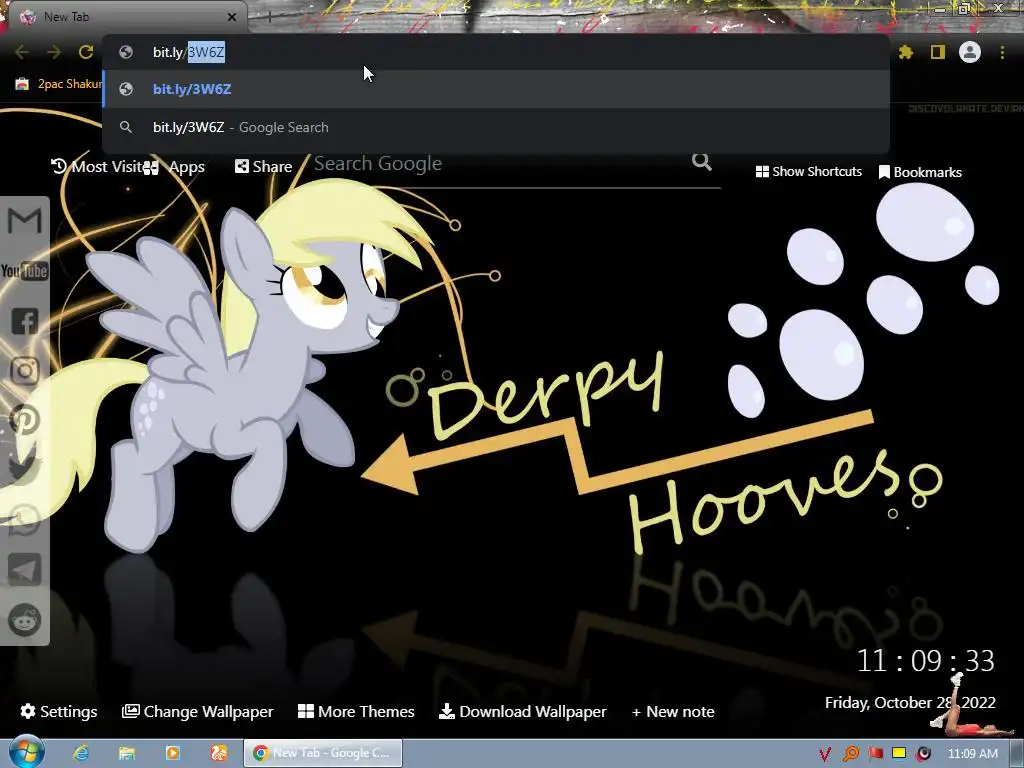Open the 2pac Shakur bookmark

[59, 84]
